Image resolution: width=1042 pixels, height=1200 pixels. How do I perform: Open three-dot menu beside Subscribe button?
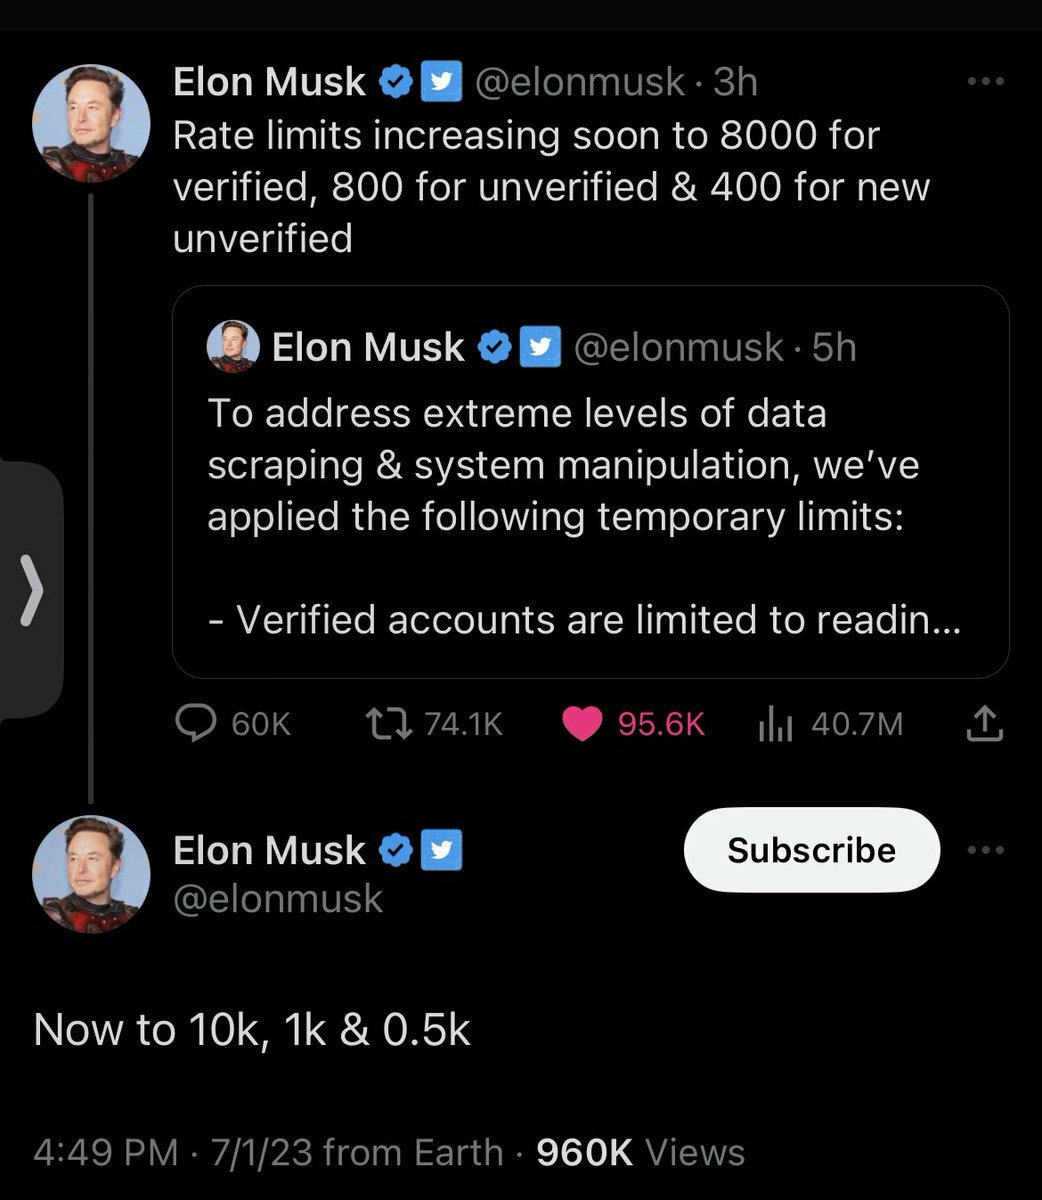point(985,850)
